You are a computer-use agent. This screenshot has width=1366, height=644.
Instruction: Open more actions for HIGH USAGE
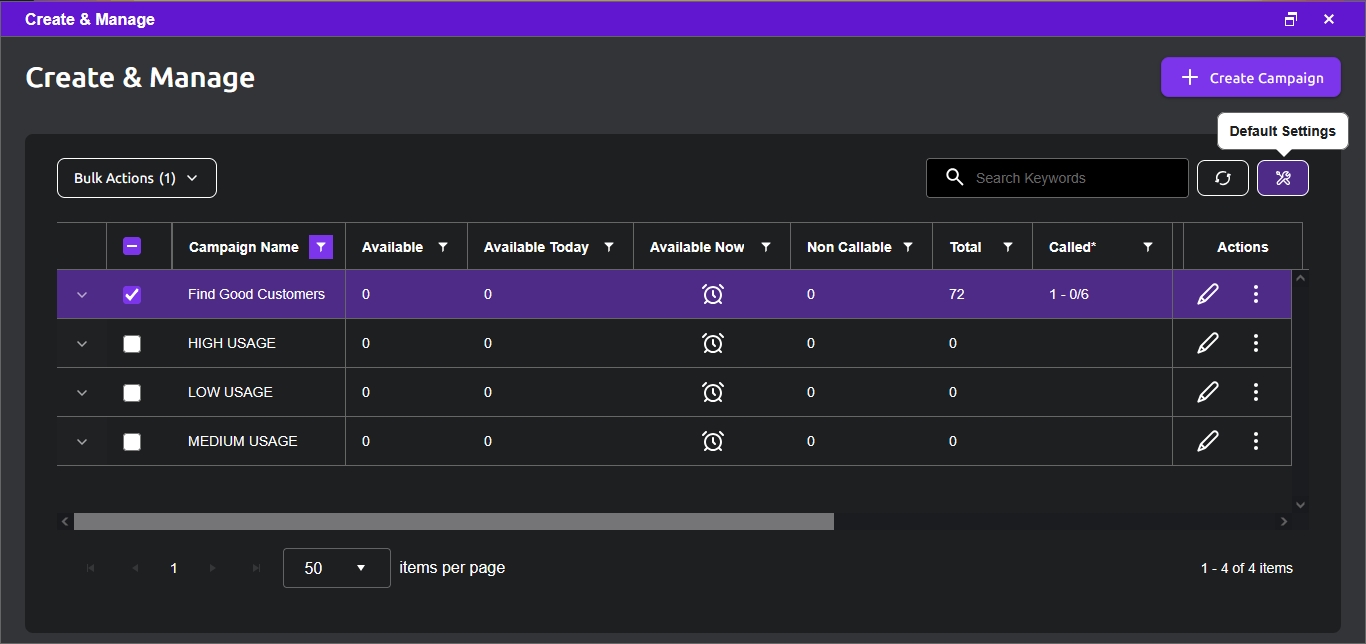click(1256, 343)
